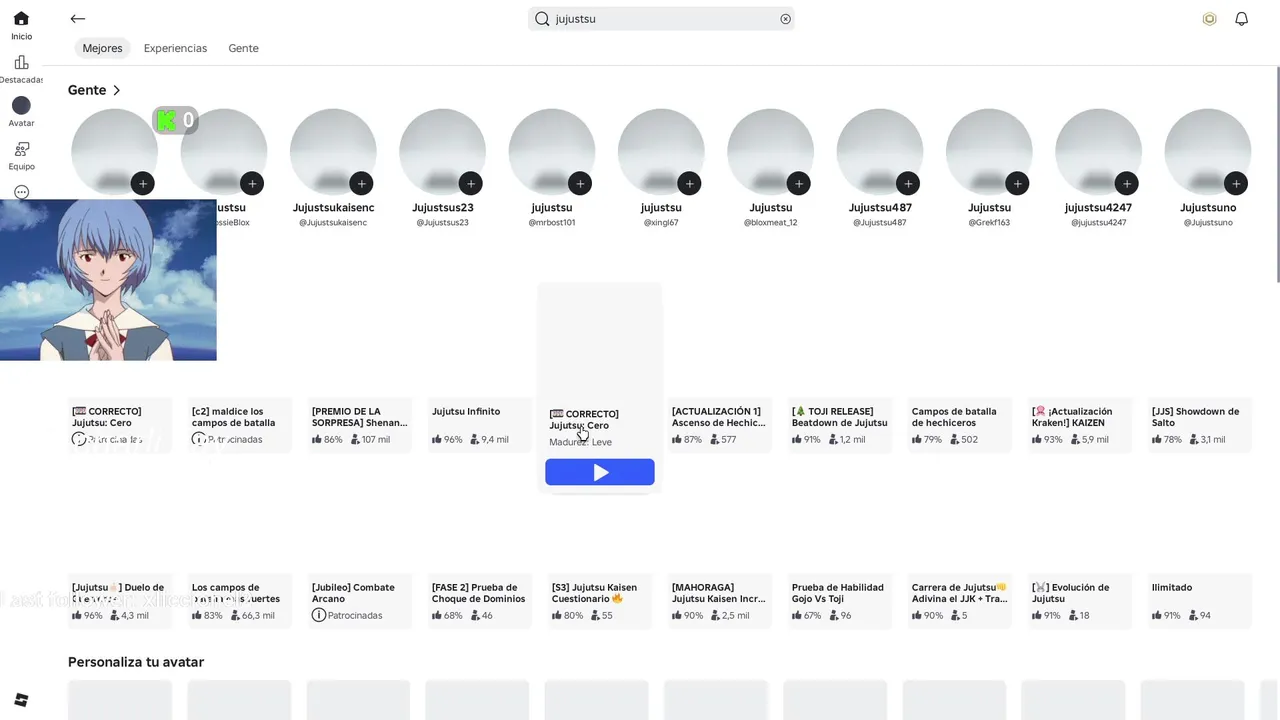Click the Personaliza tu avatar heading
The width and height of the screenshot is (1280, 720).
tap(136, 662)
